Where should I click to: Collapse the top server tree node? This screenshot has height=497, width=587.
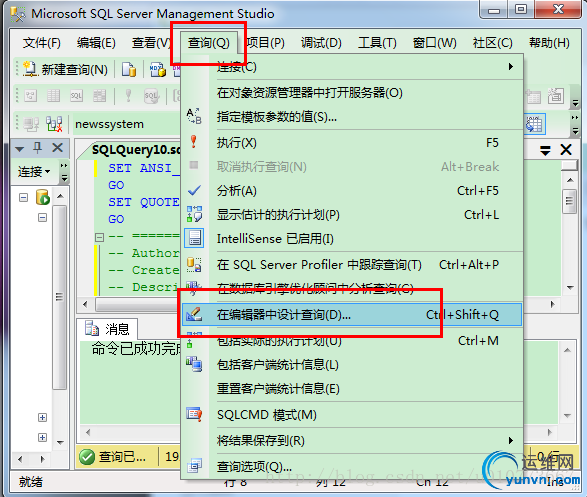pyautogui.click(x=24, y=197)
